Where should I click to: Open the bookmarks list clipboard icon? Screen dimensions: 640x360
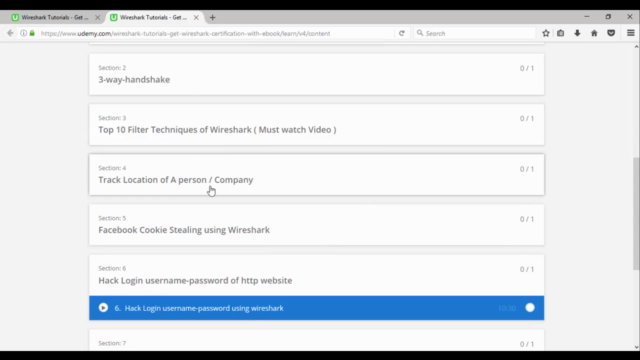pos(561,33)
